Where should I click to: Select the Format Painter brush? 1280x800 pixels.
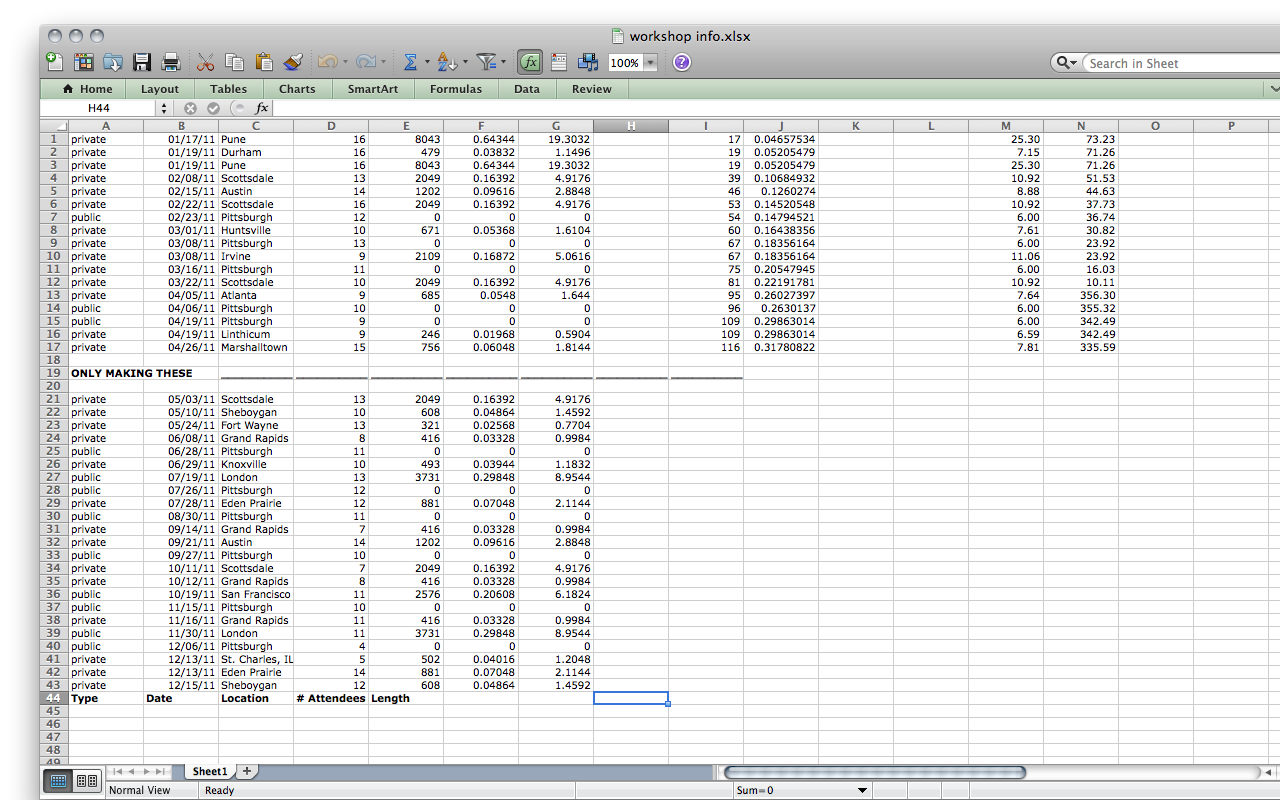pos(293,62)
